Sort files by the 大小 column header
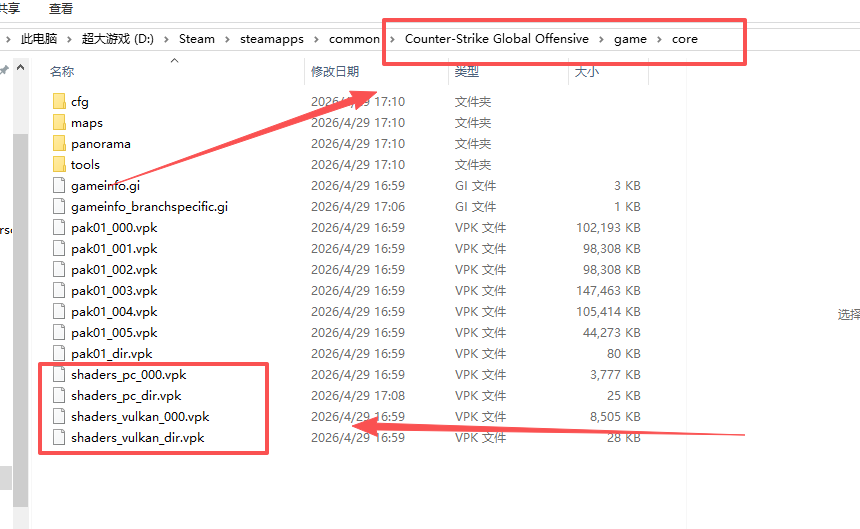860x529 pixels. pos(586,72)
